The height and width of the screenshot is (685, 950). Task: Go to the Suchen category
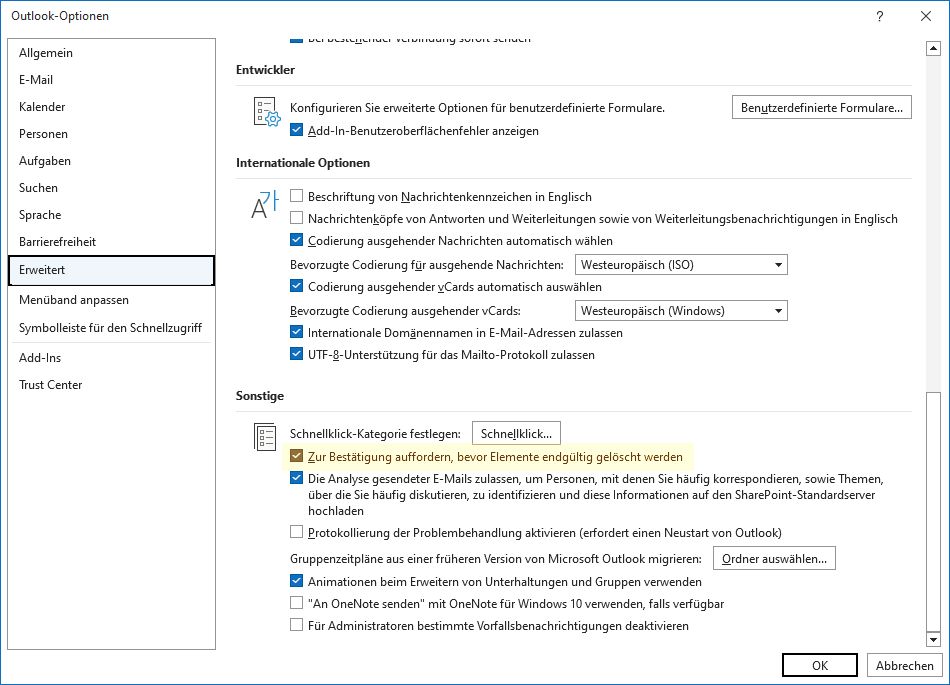tap(111, 188)
